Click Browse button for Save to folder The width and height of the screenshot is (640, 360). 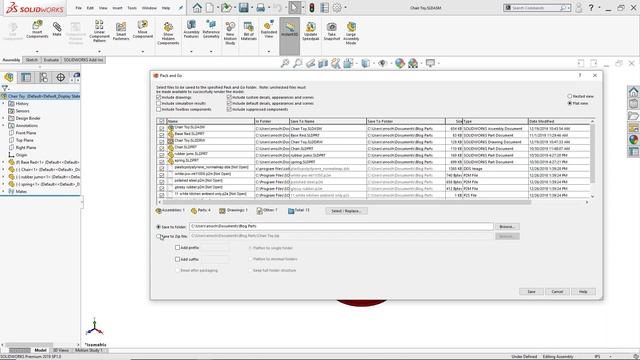507,227
